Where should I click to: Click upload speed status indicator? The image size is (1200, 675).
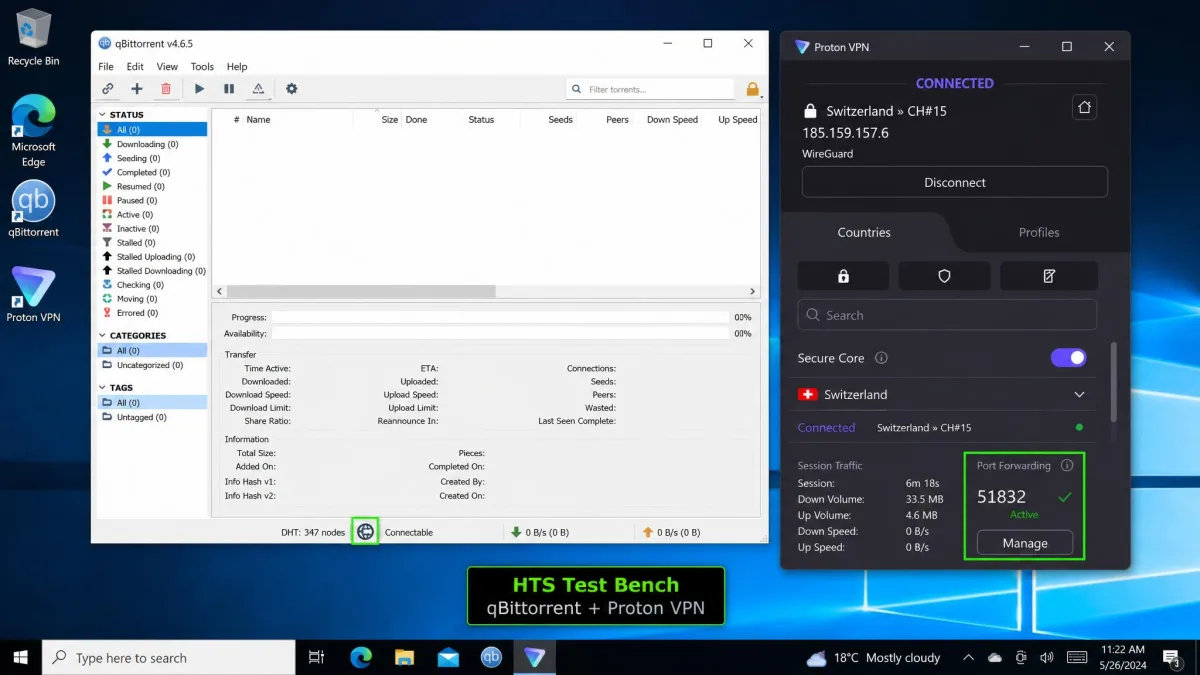coord(671,532)
